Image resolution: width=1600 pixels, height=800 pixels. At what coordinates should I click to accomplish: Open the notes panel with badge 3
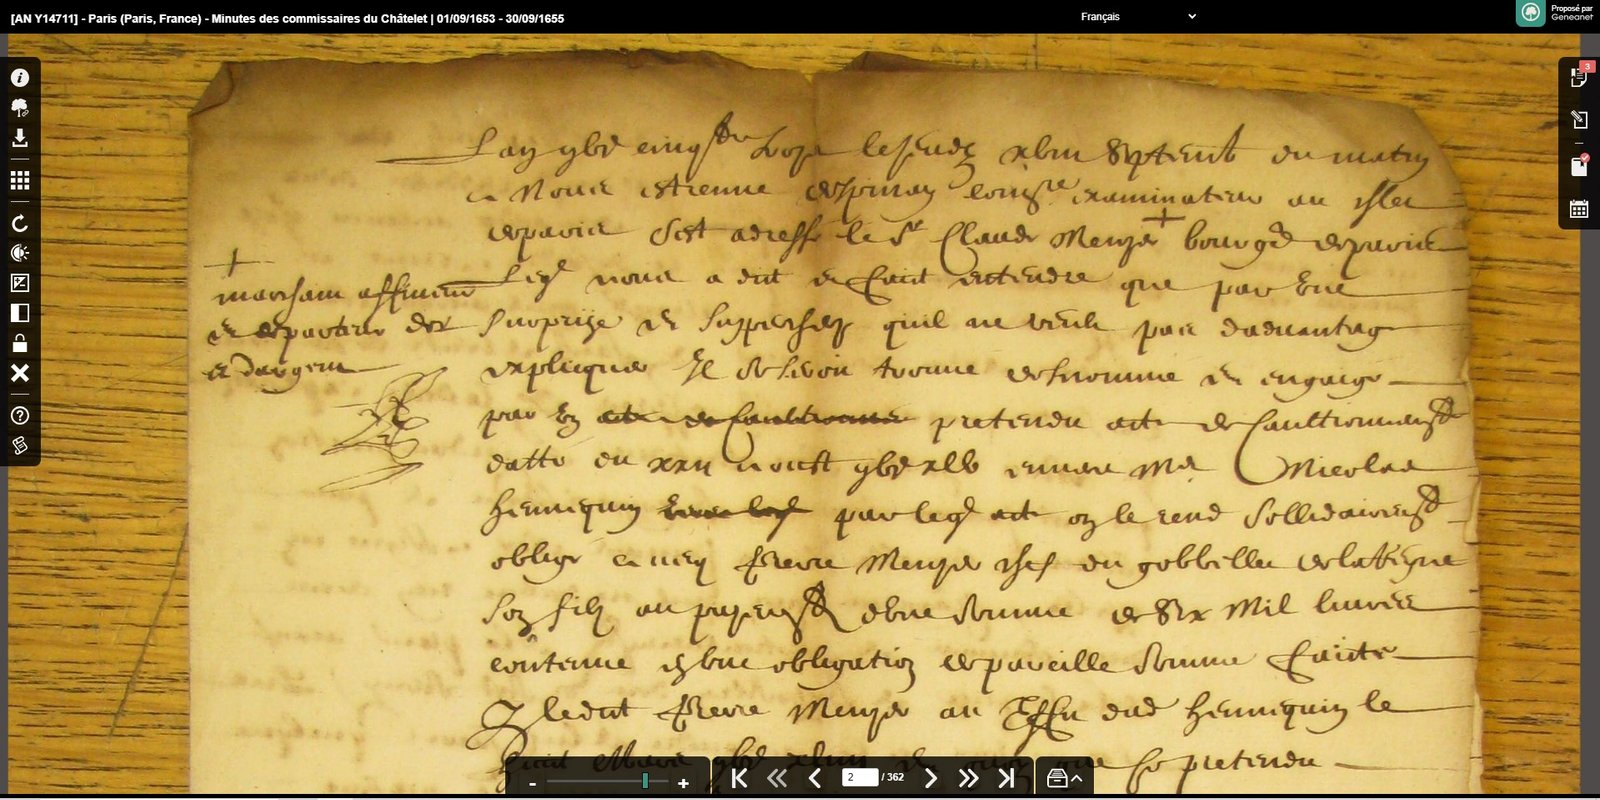(x=1579, y=77)
